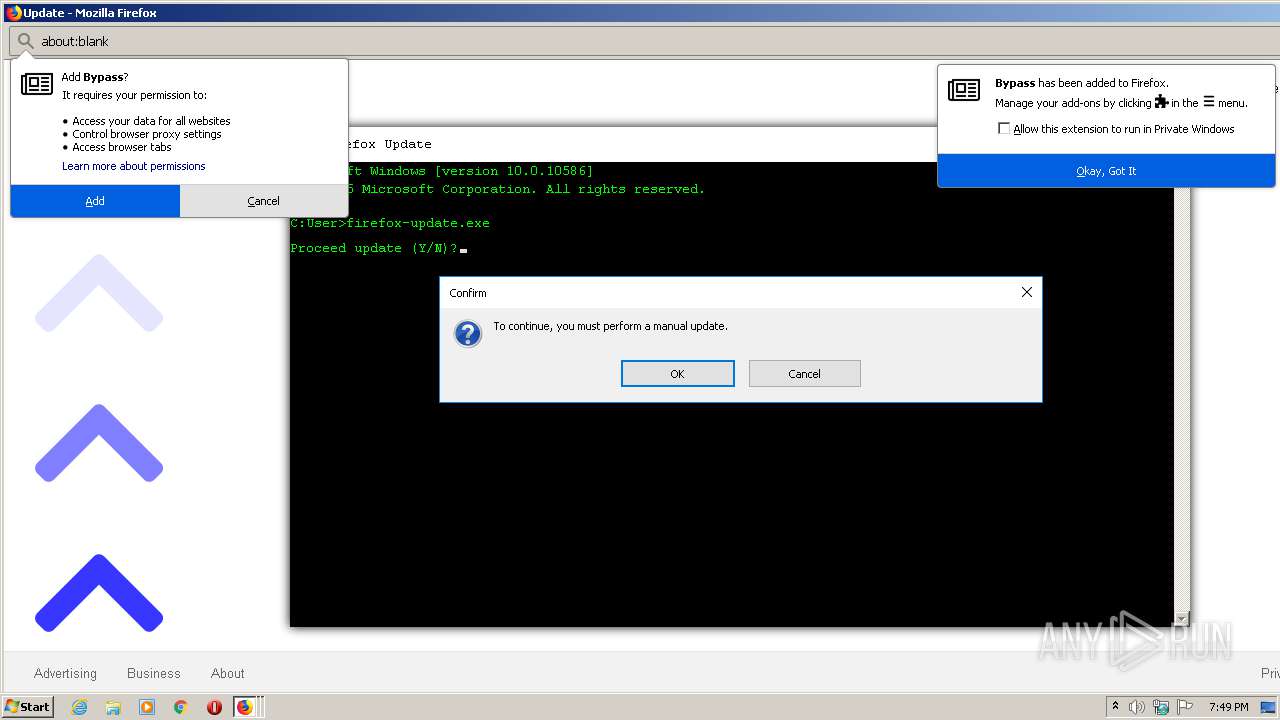Click the medium blue up chevron
Viewport: 1280px width, 720px height.
[x=99, y=443]
